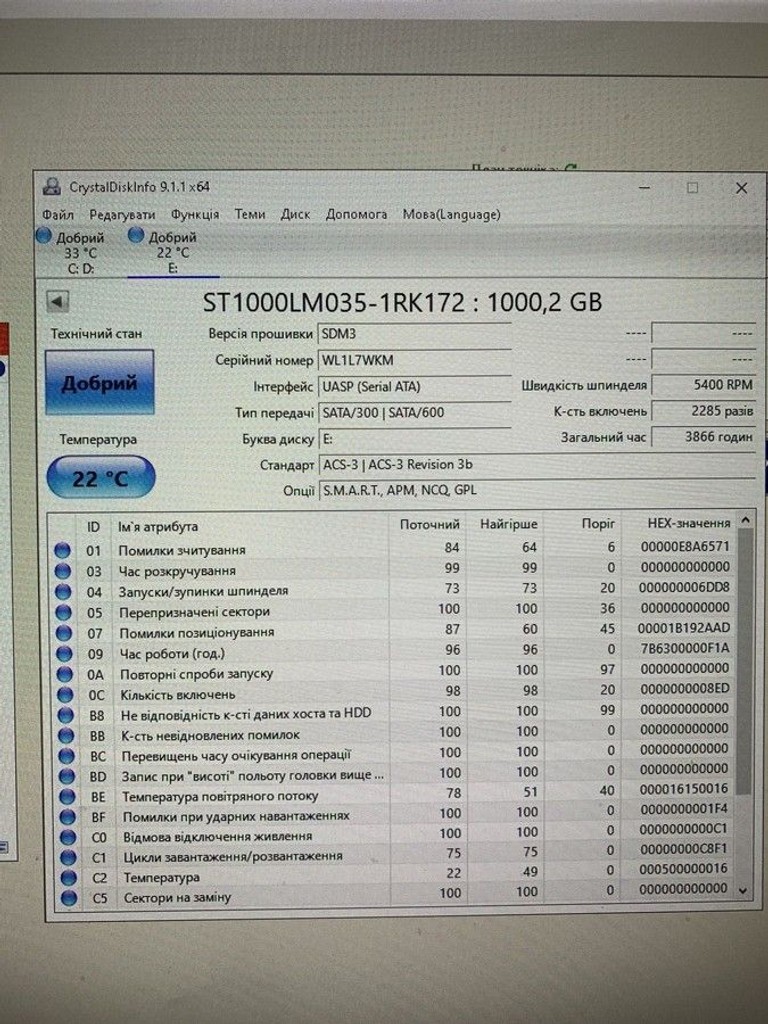The height and width of the screenshot is (1024, 768).
Task: Click the status dot for attribute C1
Action: click(68, 857)
